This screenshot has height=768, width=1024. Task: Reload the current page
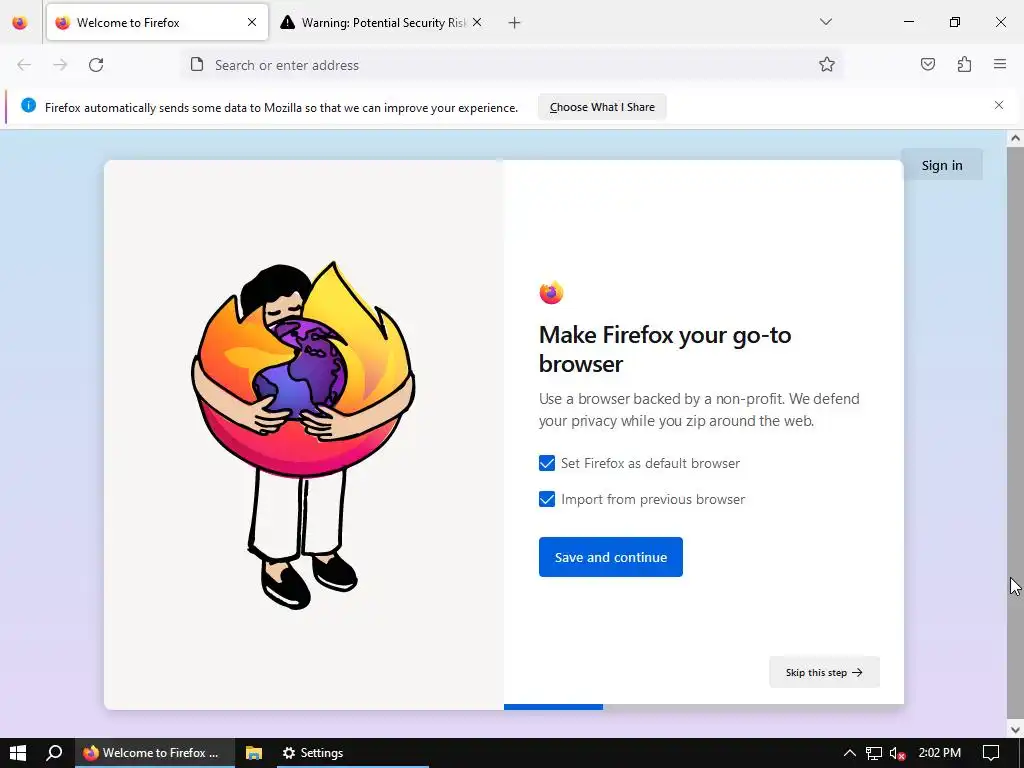click(96, 65)
